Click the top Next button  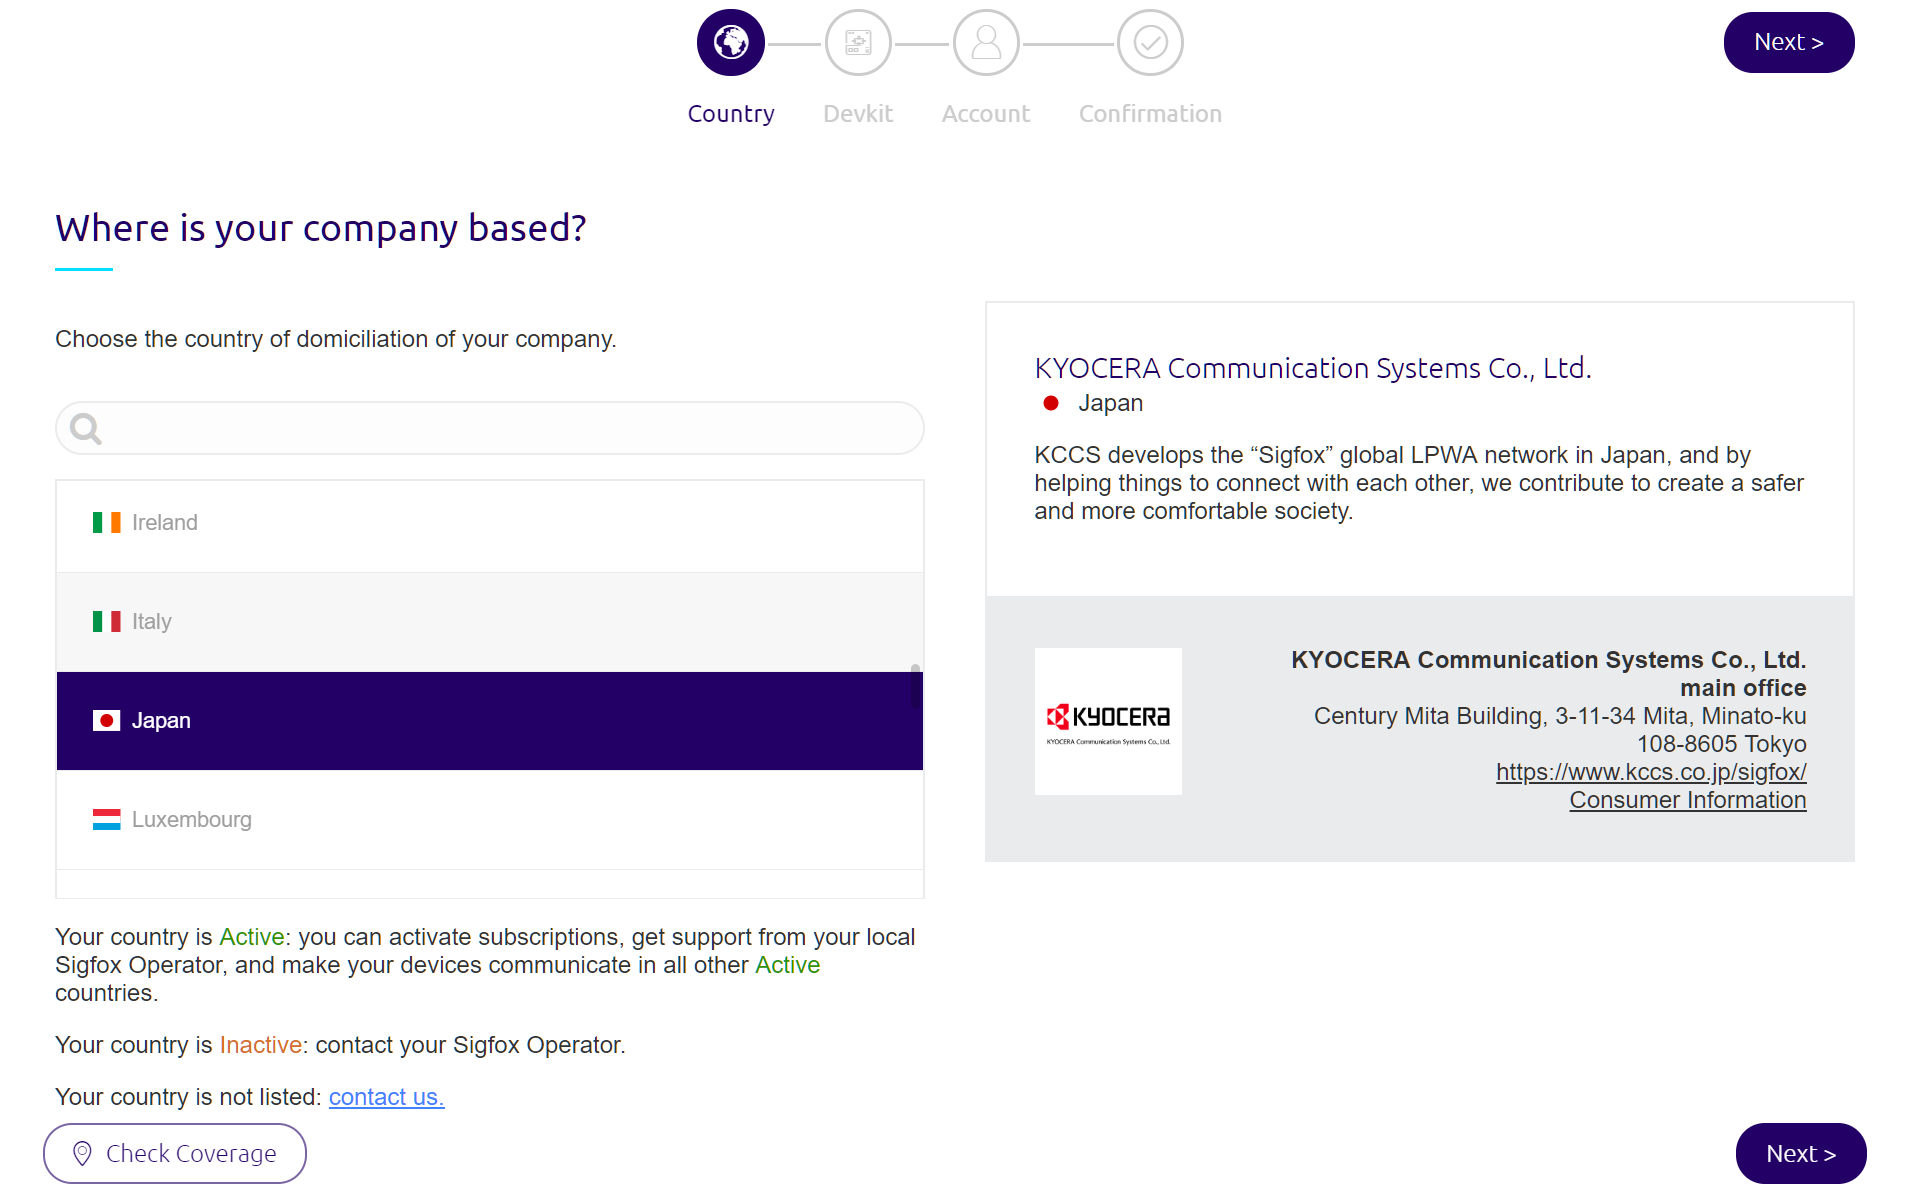[1788, 42]
